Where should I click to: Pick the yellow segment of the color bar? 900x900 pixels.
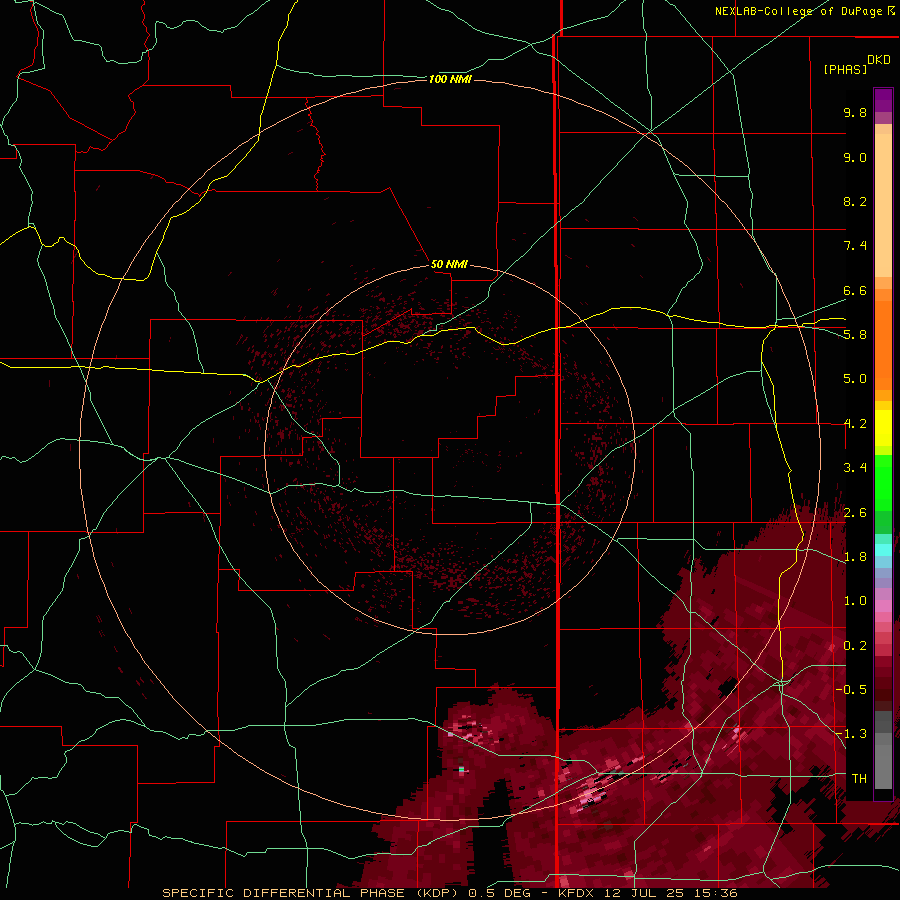point(883,428)
